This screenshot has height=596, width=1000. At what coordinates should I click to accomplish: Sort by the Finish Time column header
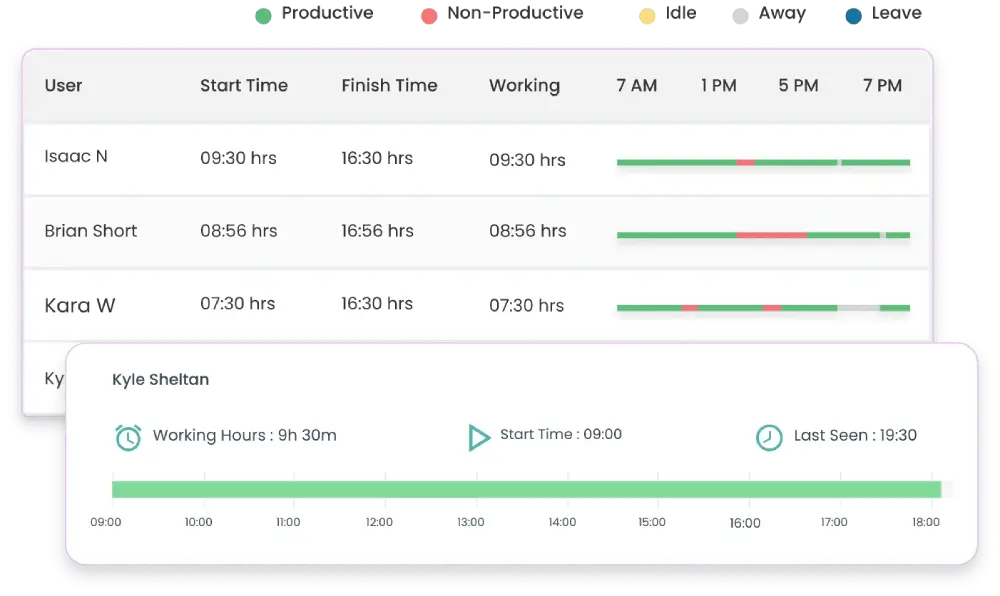click(x=390, y=86)
